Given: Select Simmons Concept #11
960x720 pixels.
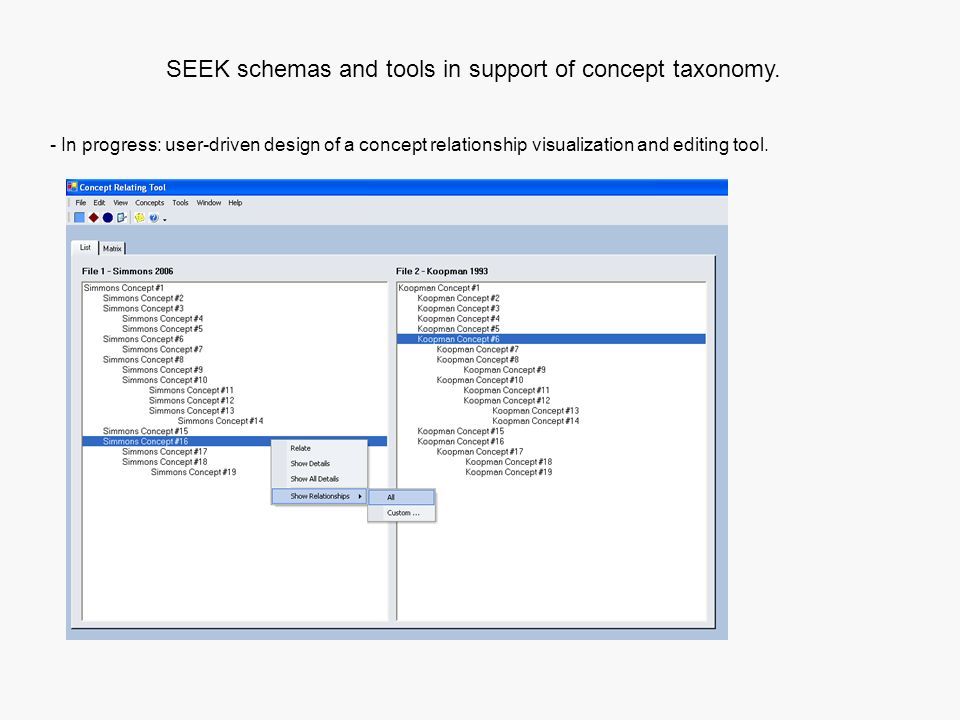Looking at the screenshot, I should [x=191, y=390].
